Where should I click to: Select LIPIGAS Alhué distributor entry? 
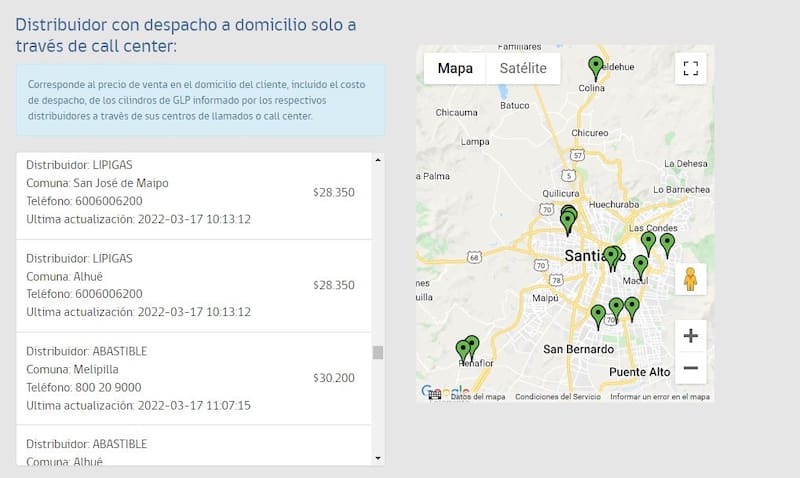point(190,285)
